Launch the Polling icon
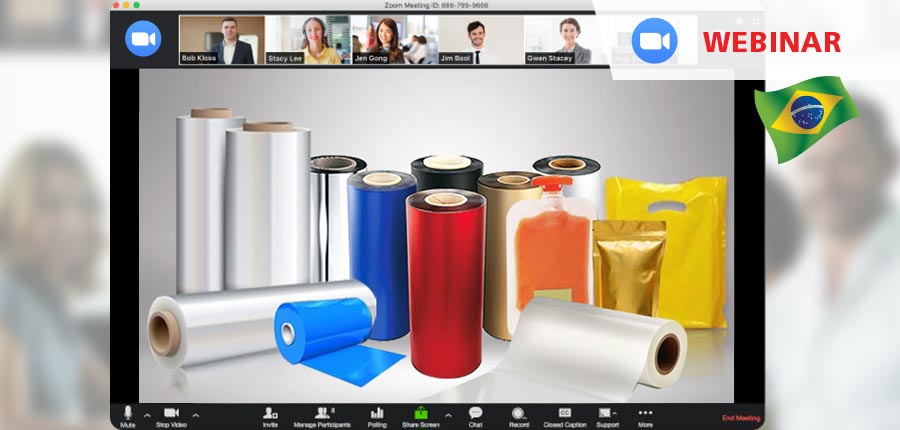 click(x=377, y=413)
